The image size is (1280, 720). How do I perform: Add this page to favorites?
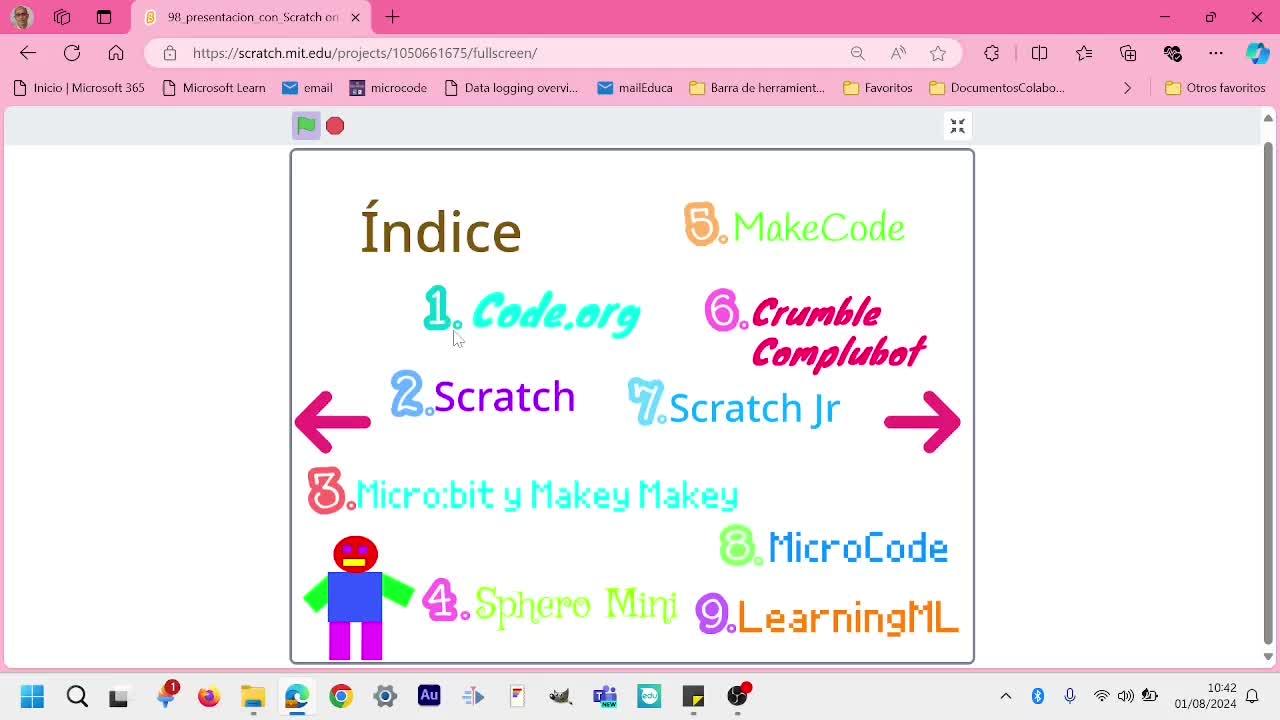[938, 53]
